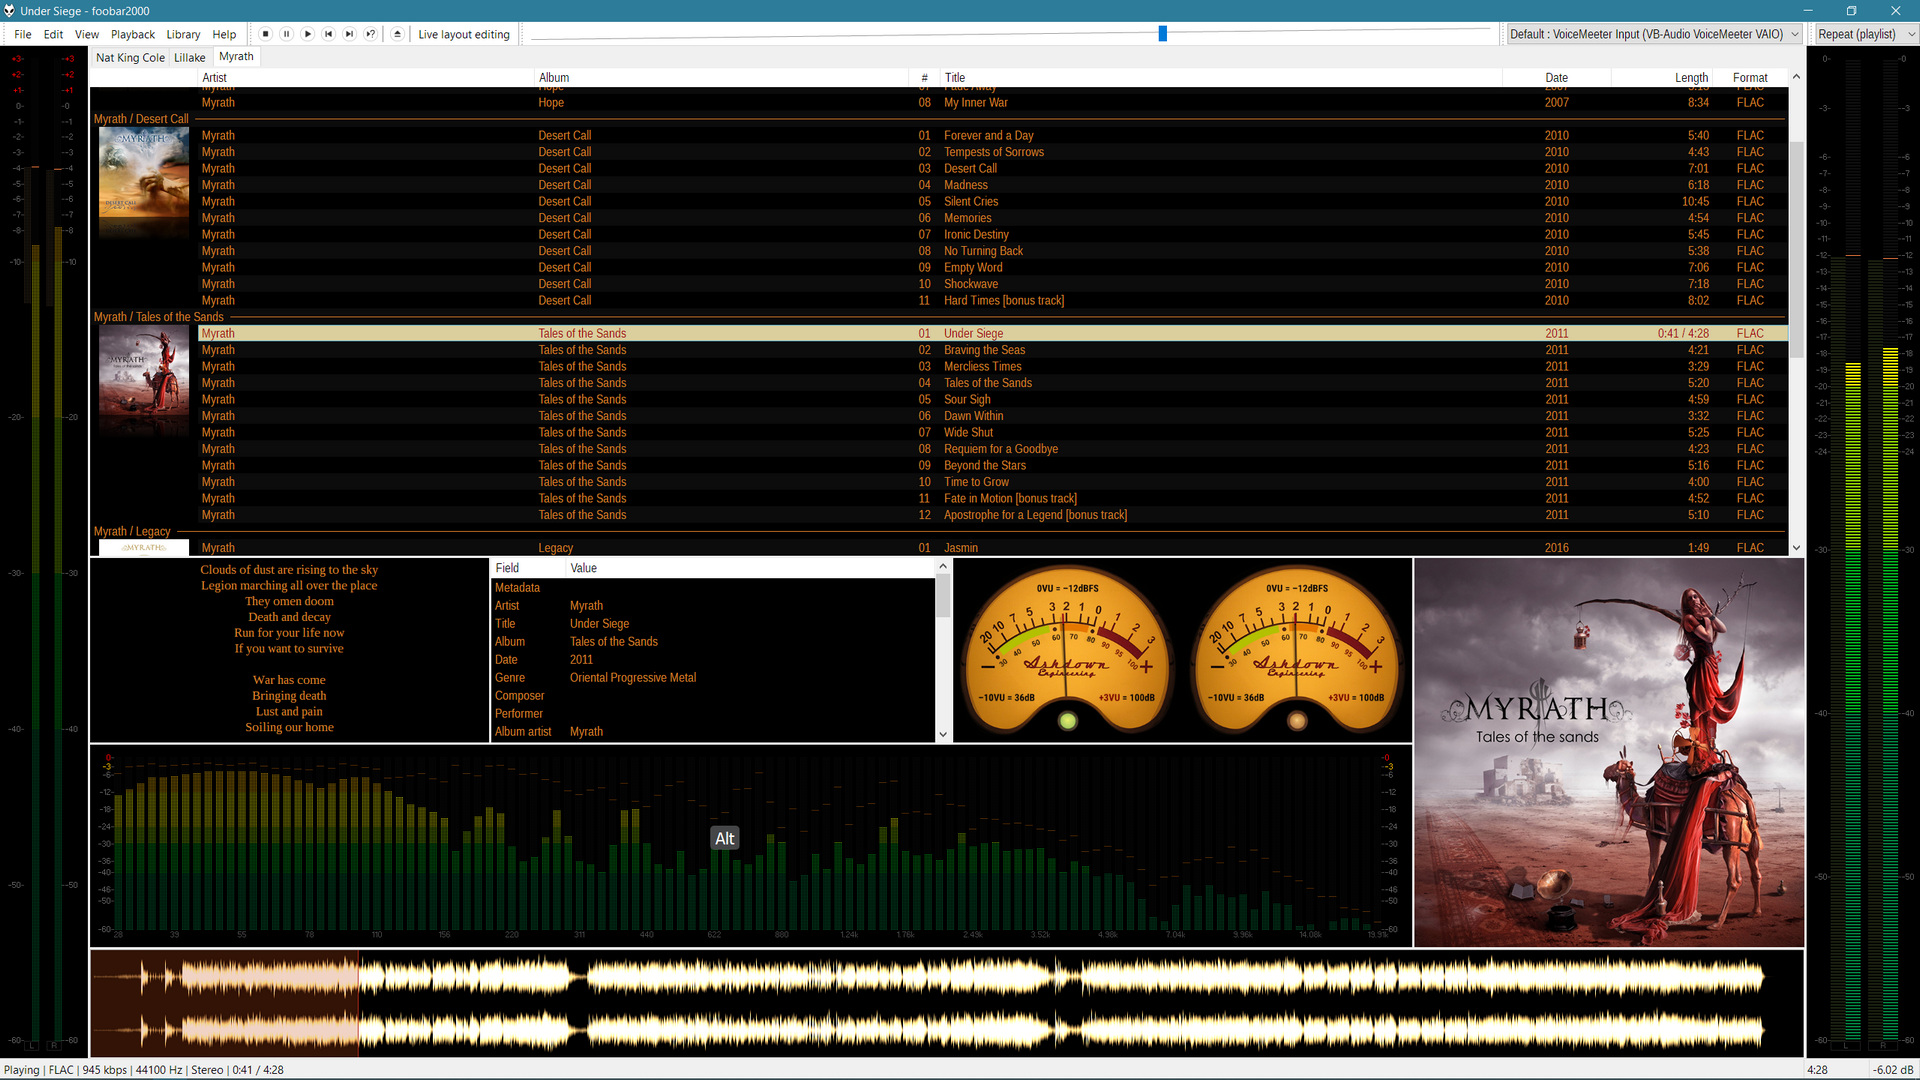Open the Library menu
This screenshot has width=1920, height=1080.
pos(183,34)
